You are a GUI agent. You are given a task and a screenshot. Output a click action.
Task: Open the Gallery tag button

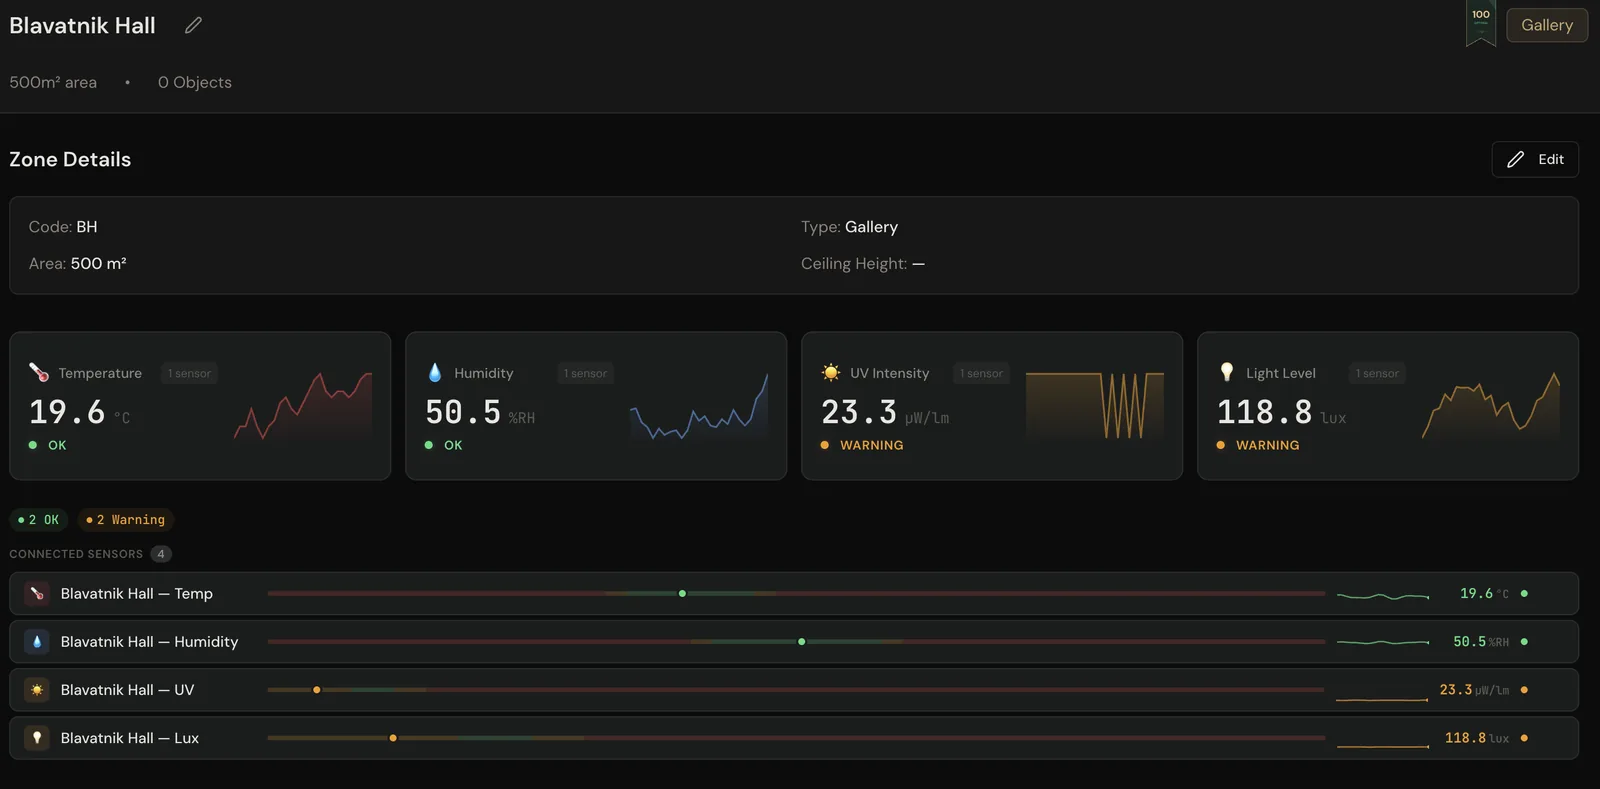(x=1547, y=25)
